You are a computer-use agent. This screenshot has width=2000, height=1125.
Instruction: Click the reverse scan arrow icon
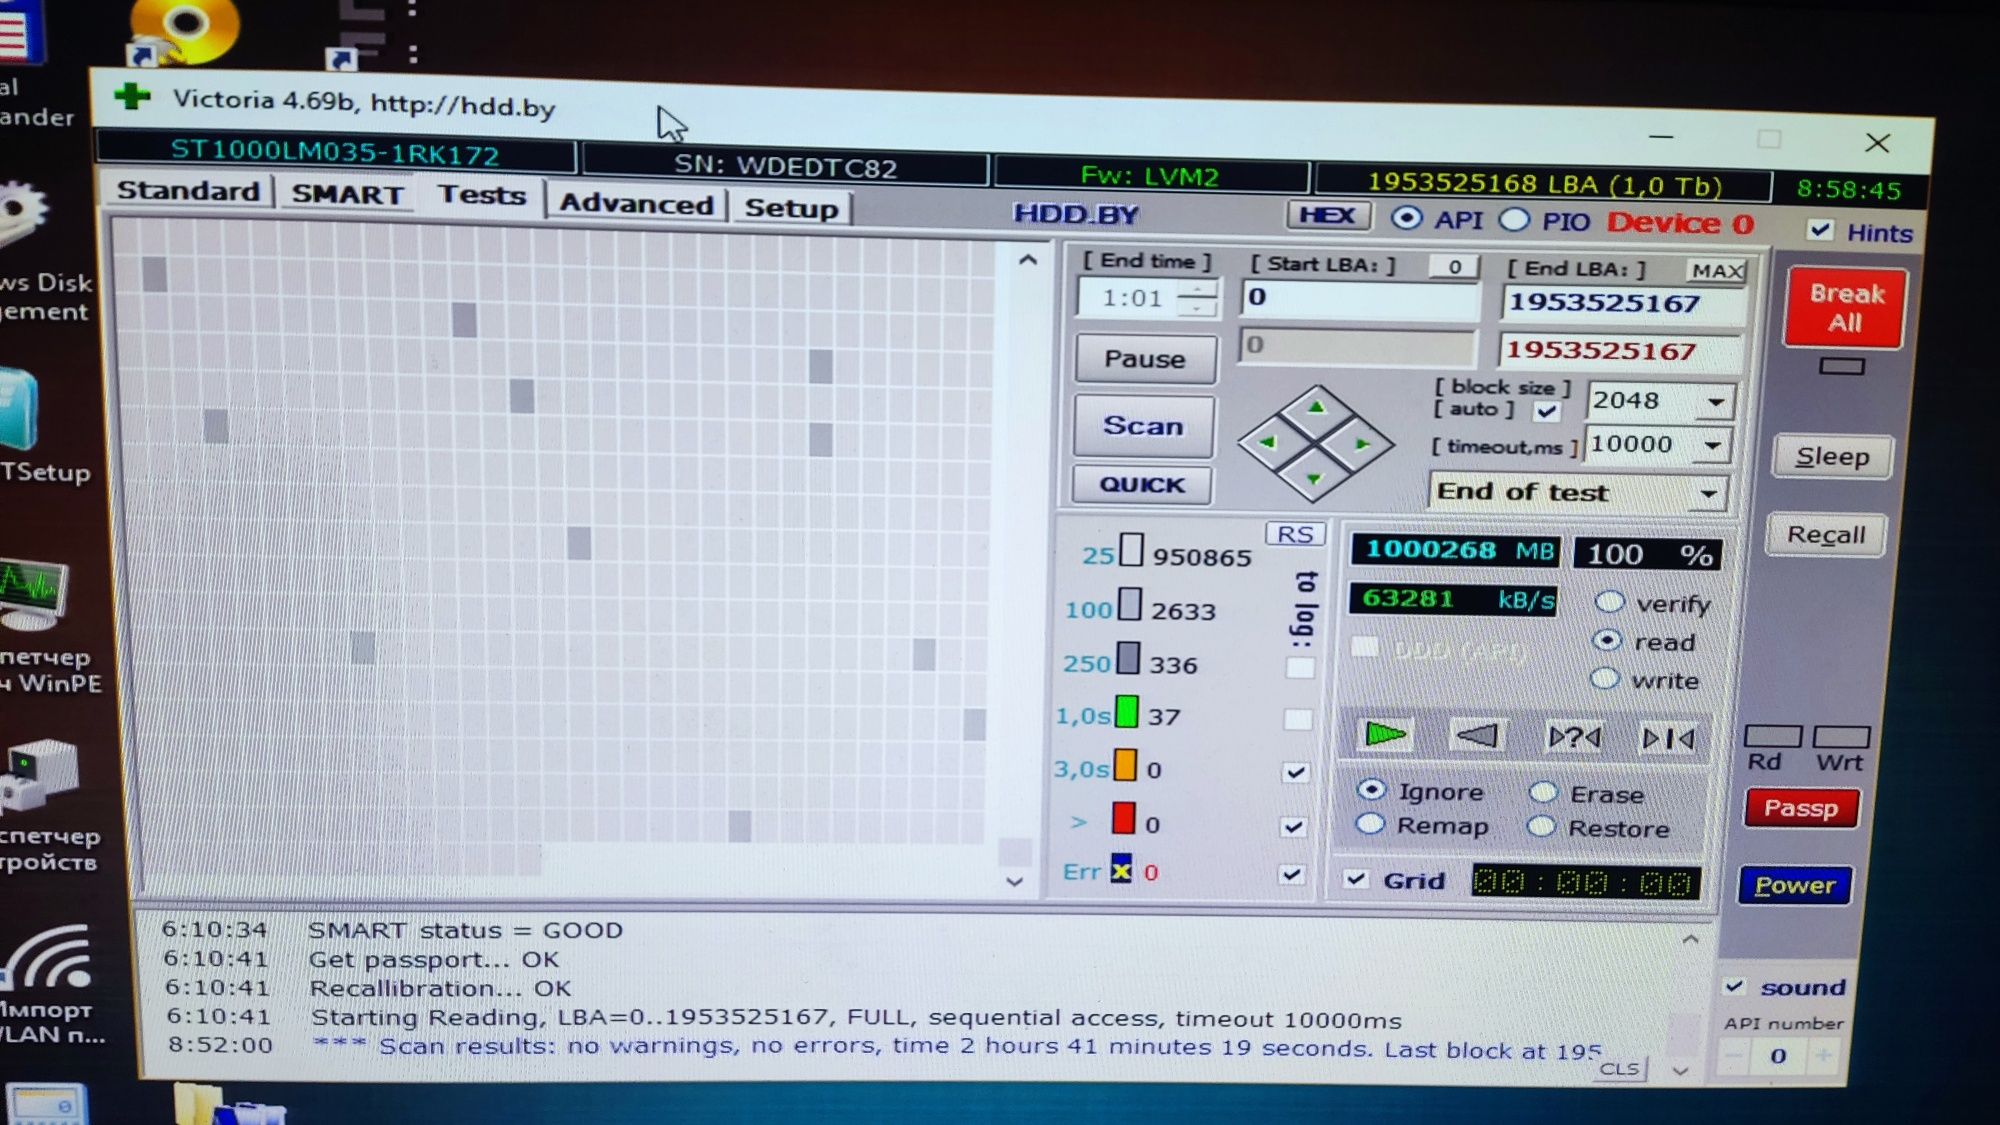coord(1477,736)
